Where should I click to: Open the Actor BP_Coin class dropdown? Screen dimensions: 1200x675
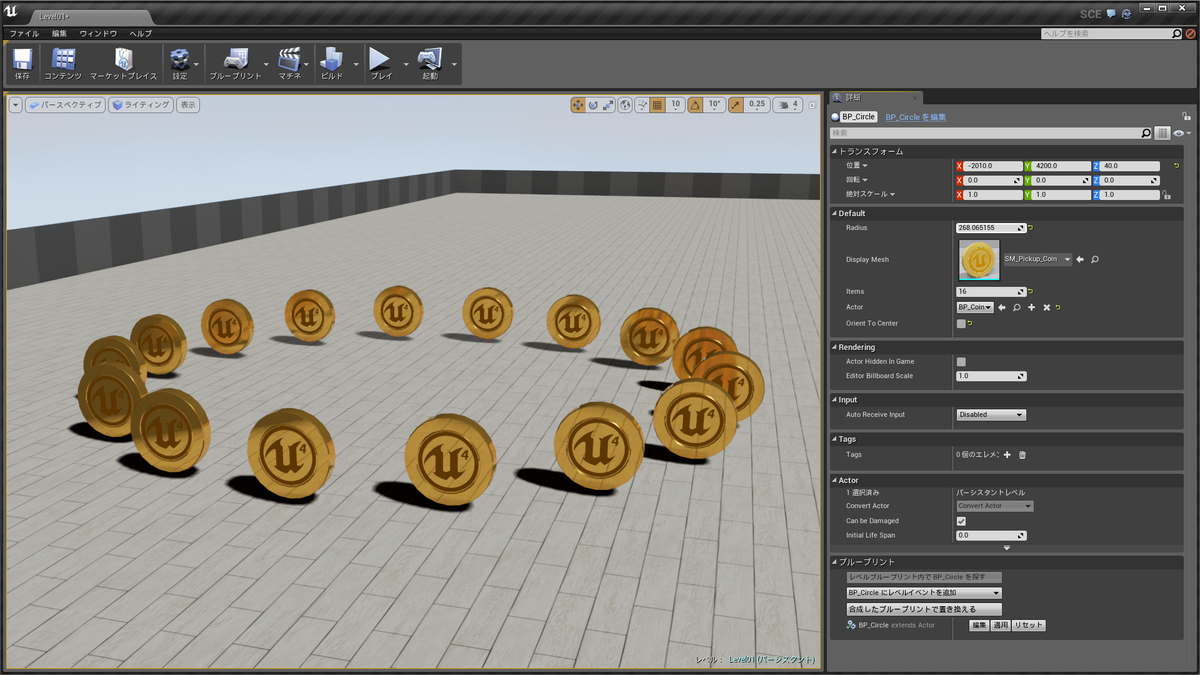tap(975, 307)
